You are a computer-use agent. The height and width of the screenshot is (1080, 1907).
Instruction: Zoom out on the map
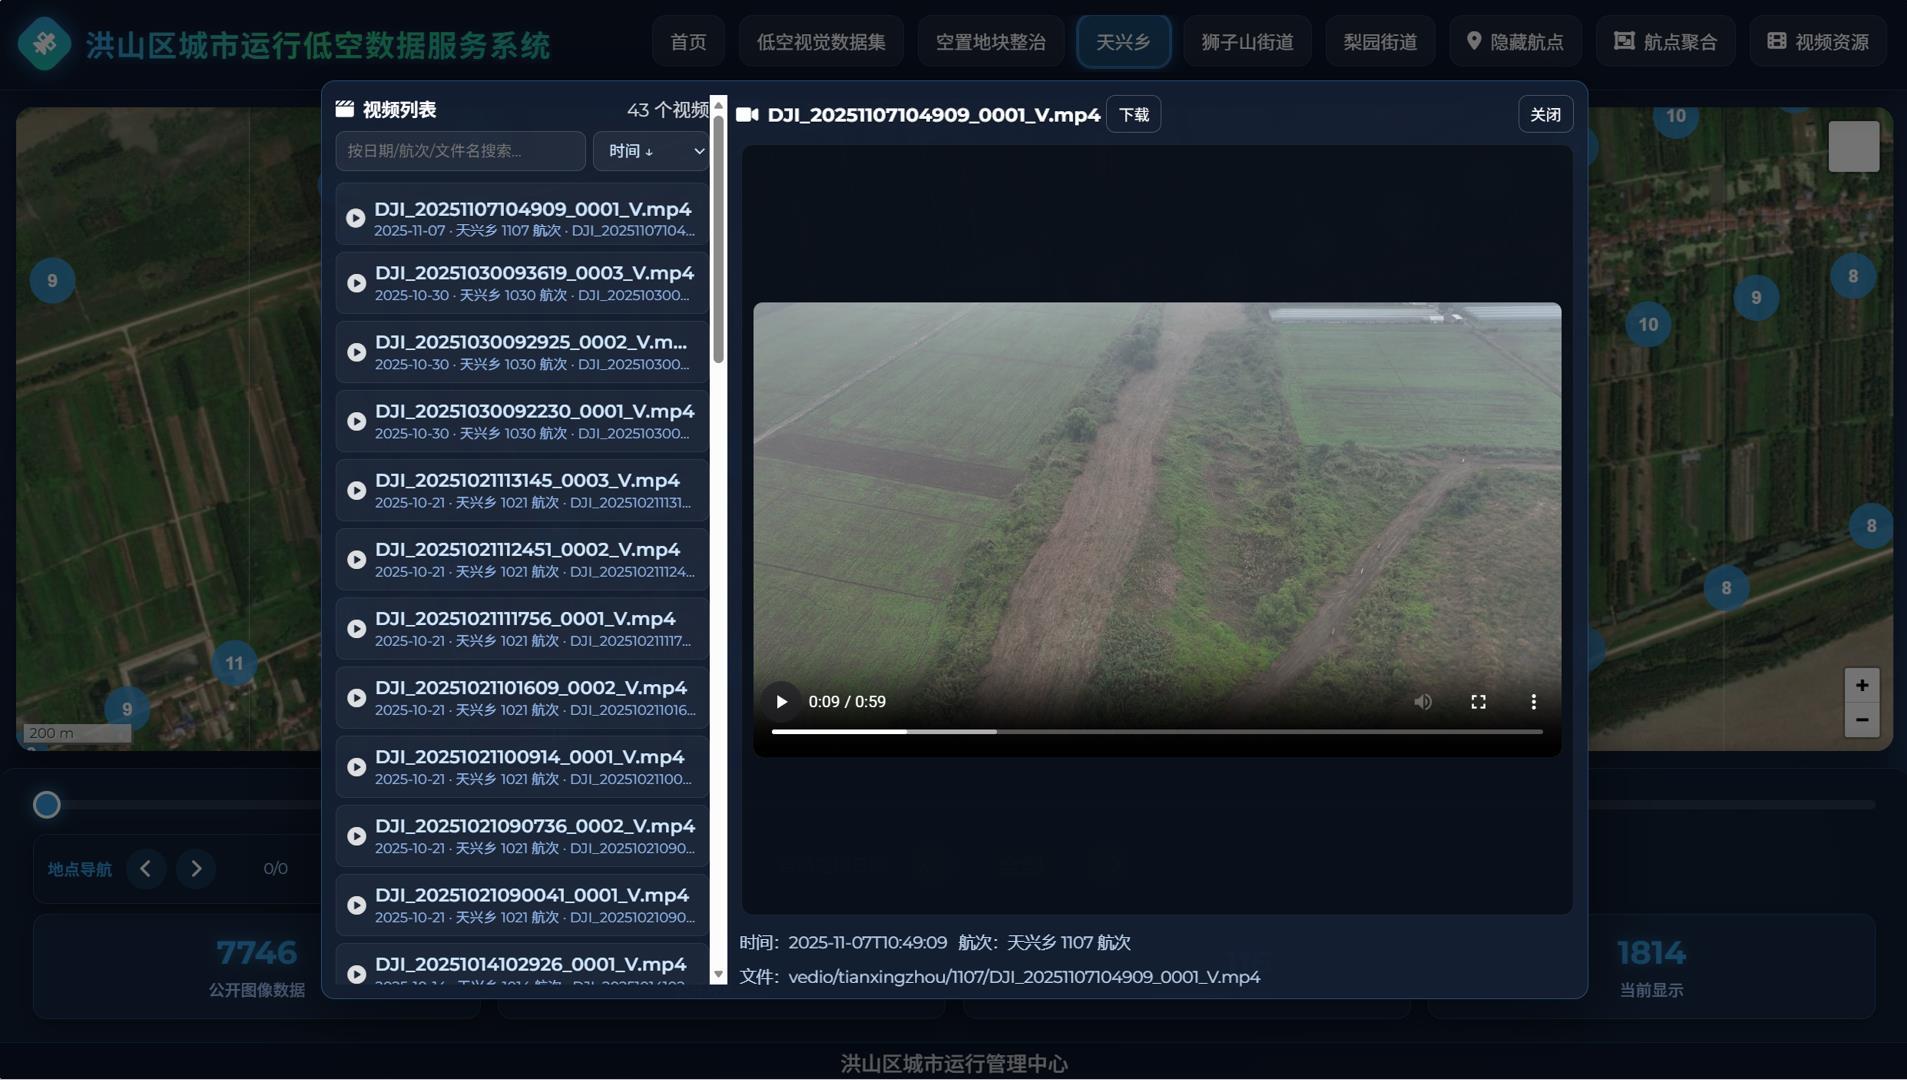point(1861,720)
